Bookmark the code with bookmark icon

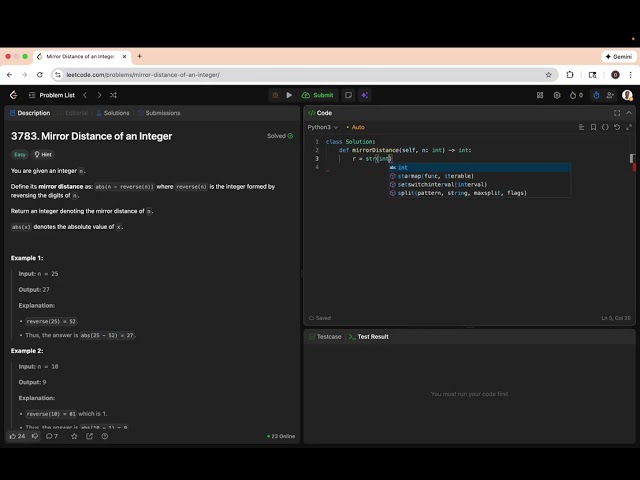593,127
